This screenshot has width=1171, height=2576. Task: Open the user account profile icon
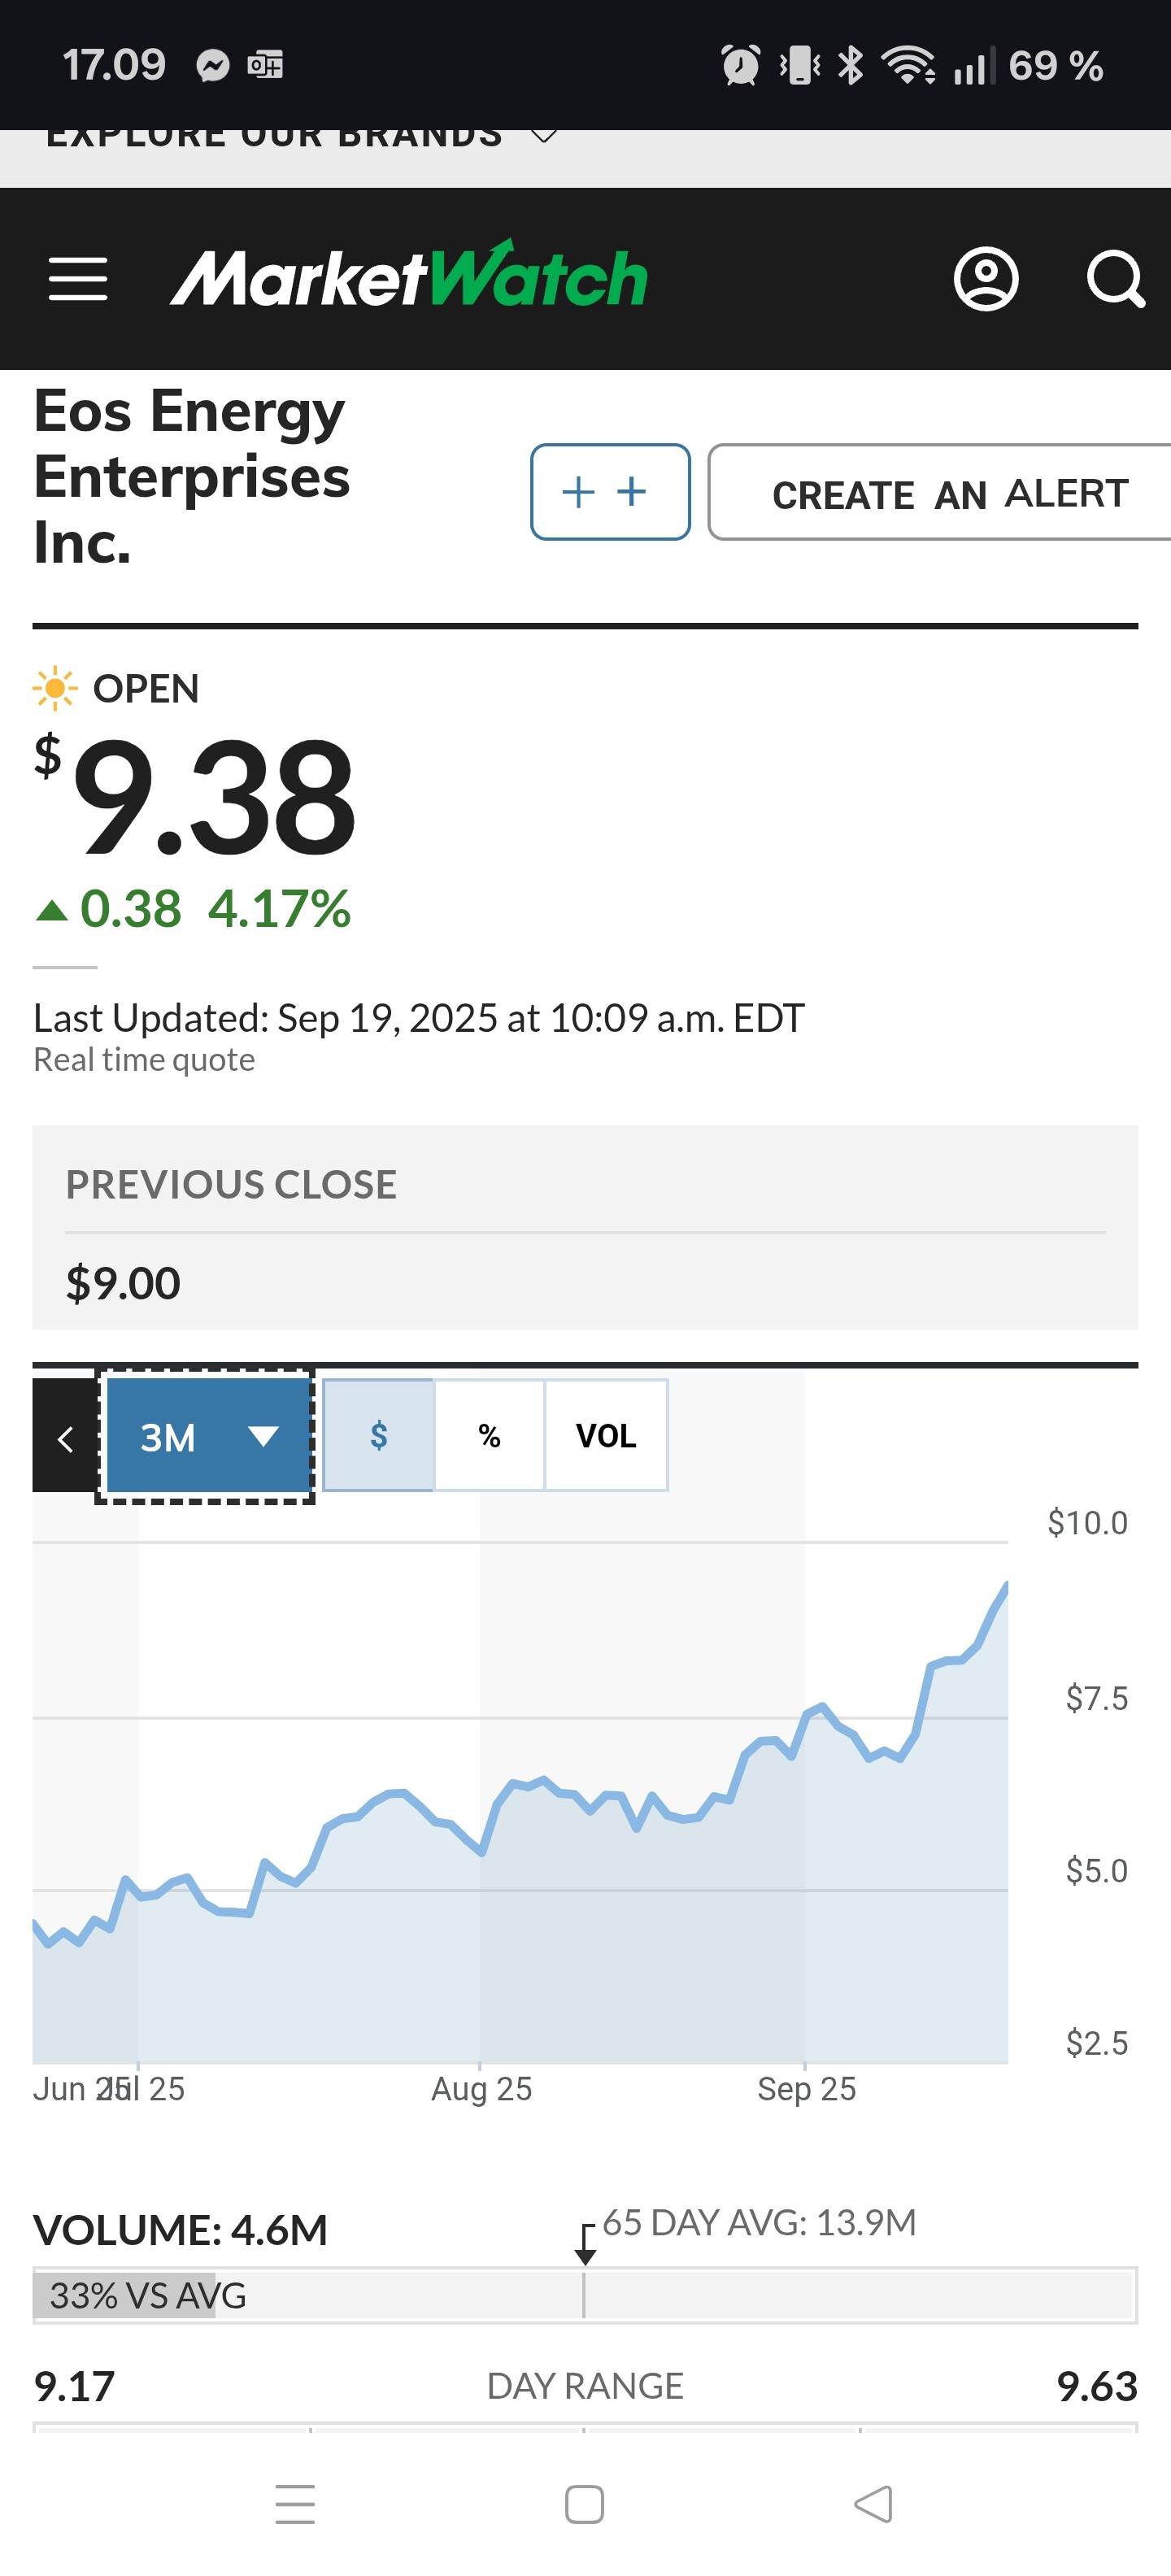click(x=985, y=279)
